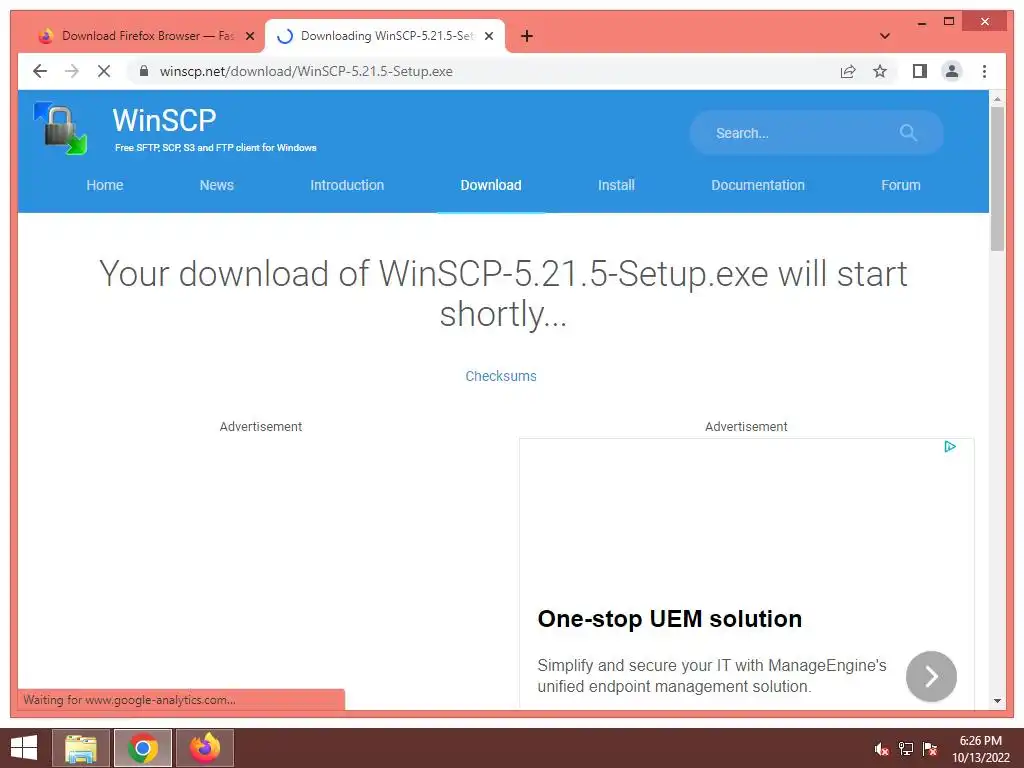
Task: Open the Home navigation item
Action: tap(104, 185)
